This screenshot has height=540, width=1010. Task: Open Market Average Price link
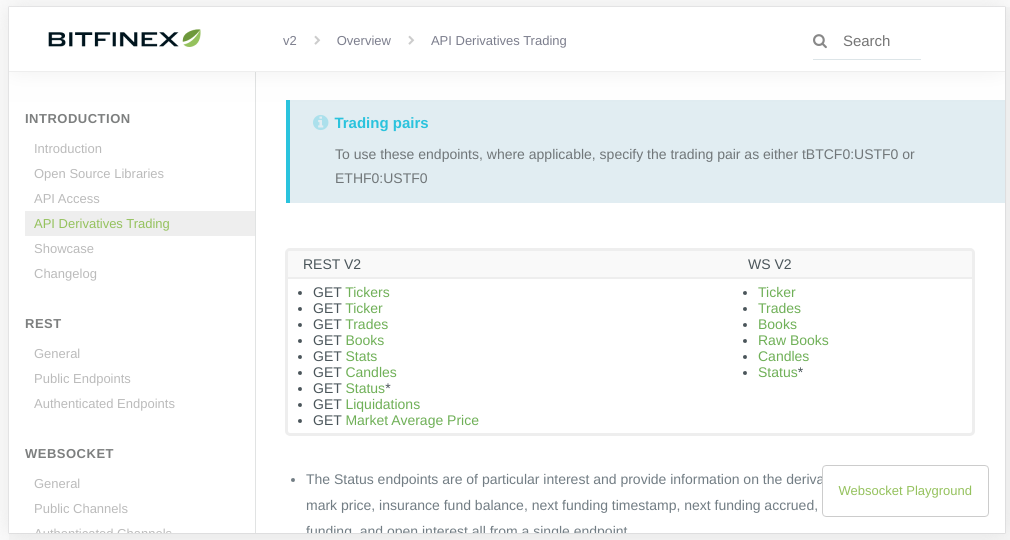[412, 421]
